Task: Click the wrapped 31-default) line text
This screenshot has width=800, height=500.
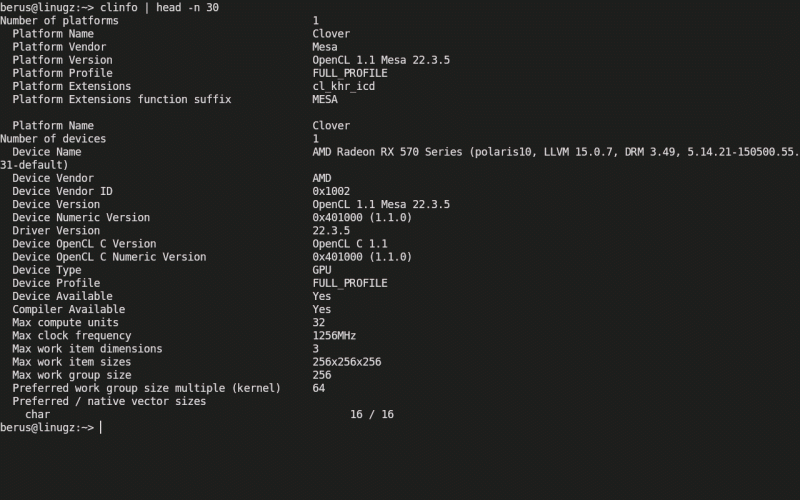Action: (34, 165)
